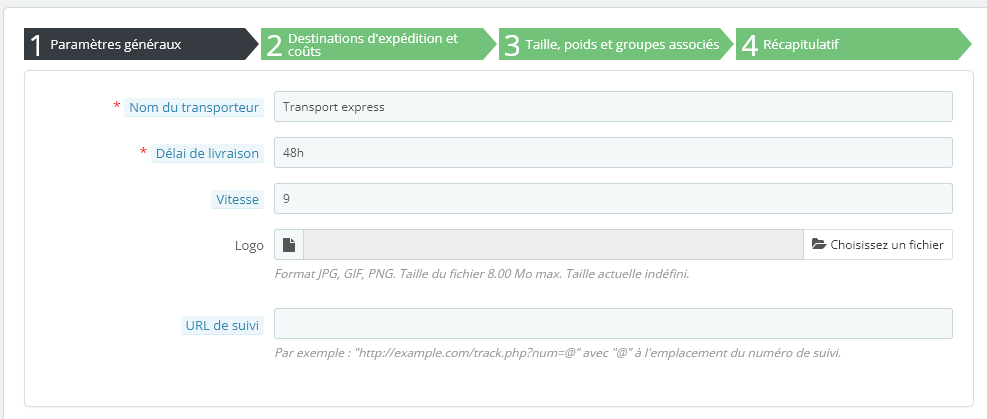This screenshot has width=987, height=419.
Task: Click the Délai de livraison label
Action: tap(207, 153)
